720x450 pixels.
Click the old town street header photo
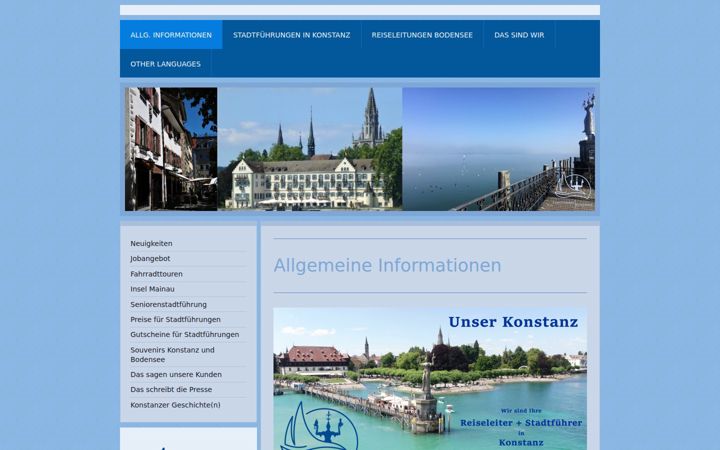(x=171, y=149)
